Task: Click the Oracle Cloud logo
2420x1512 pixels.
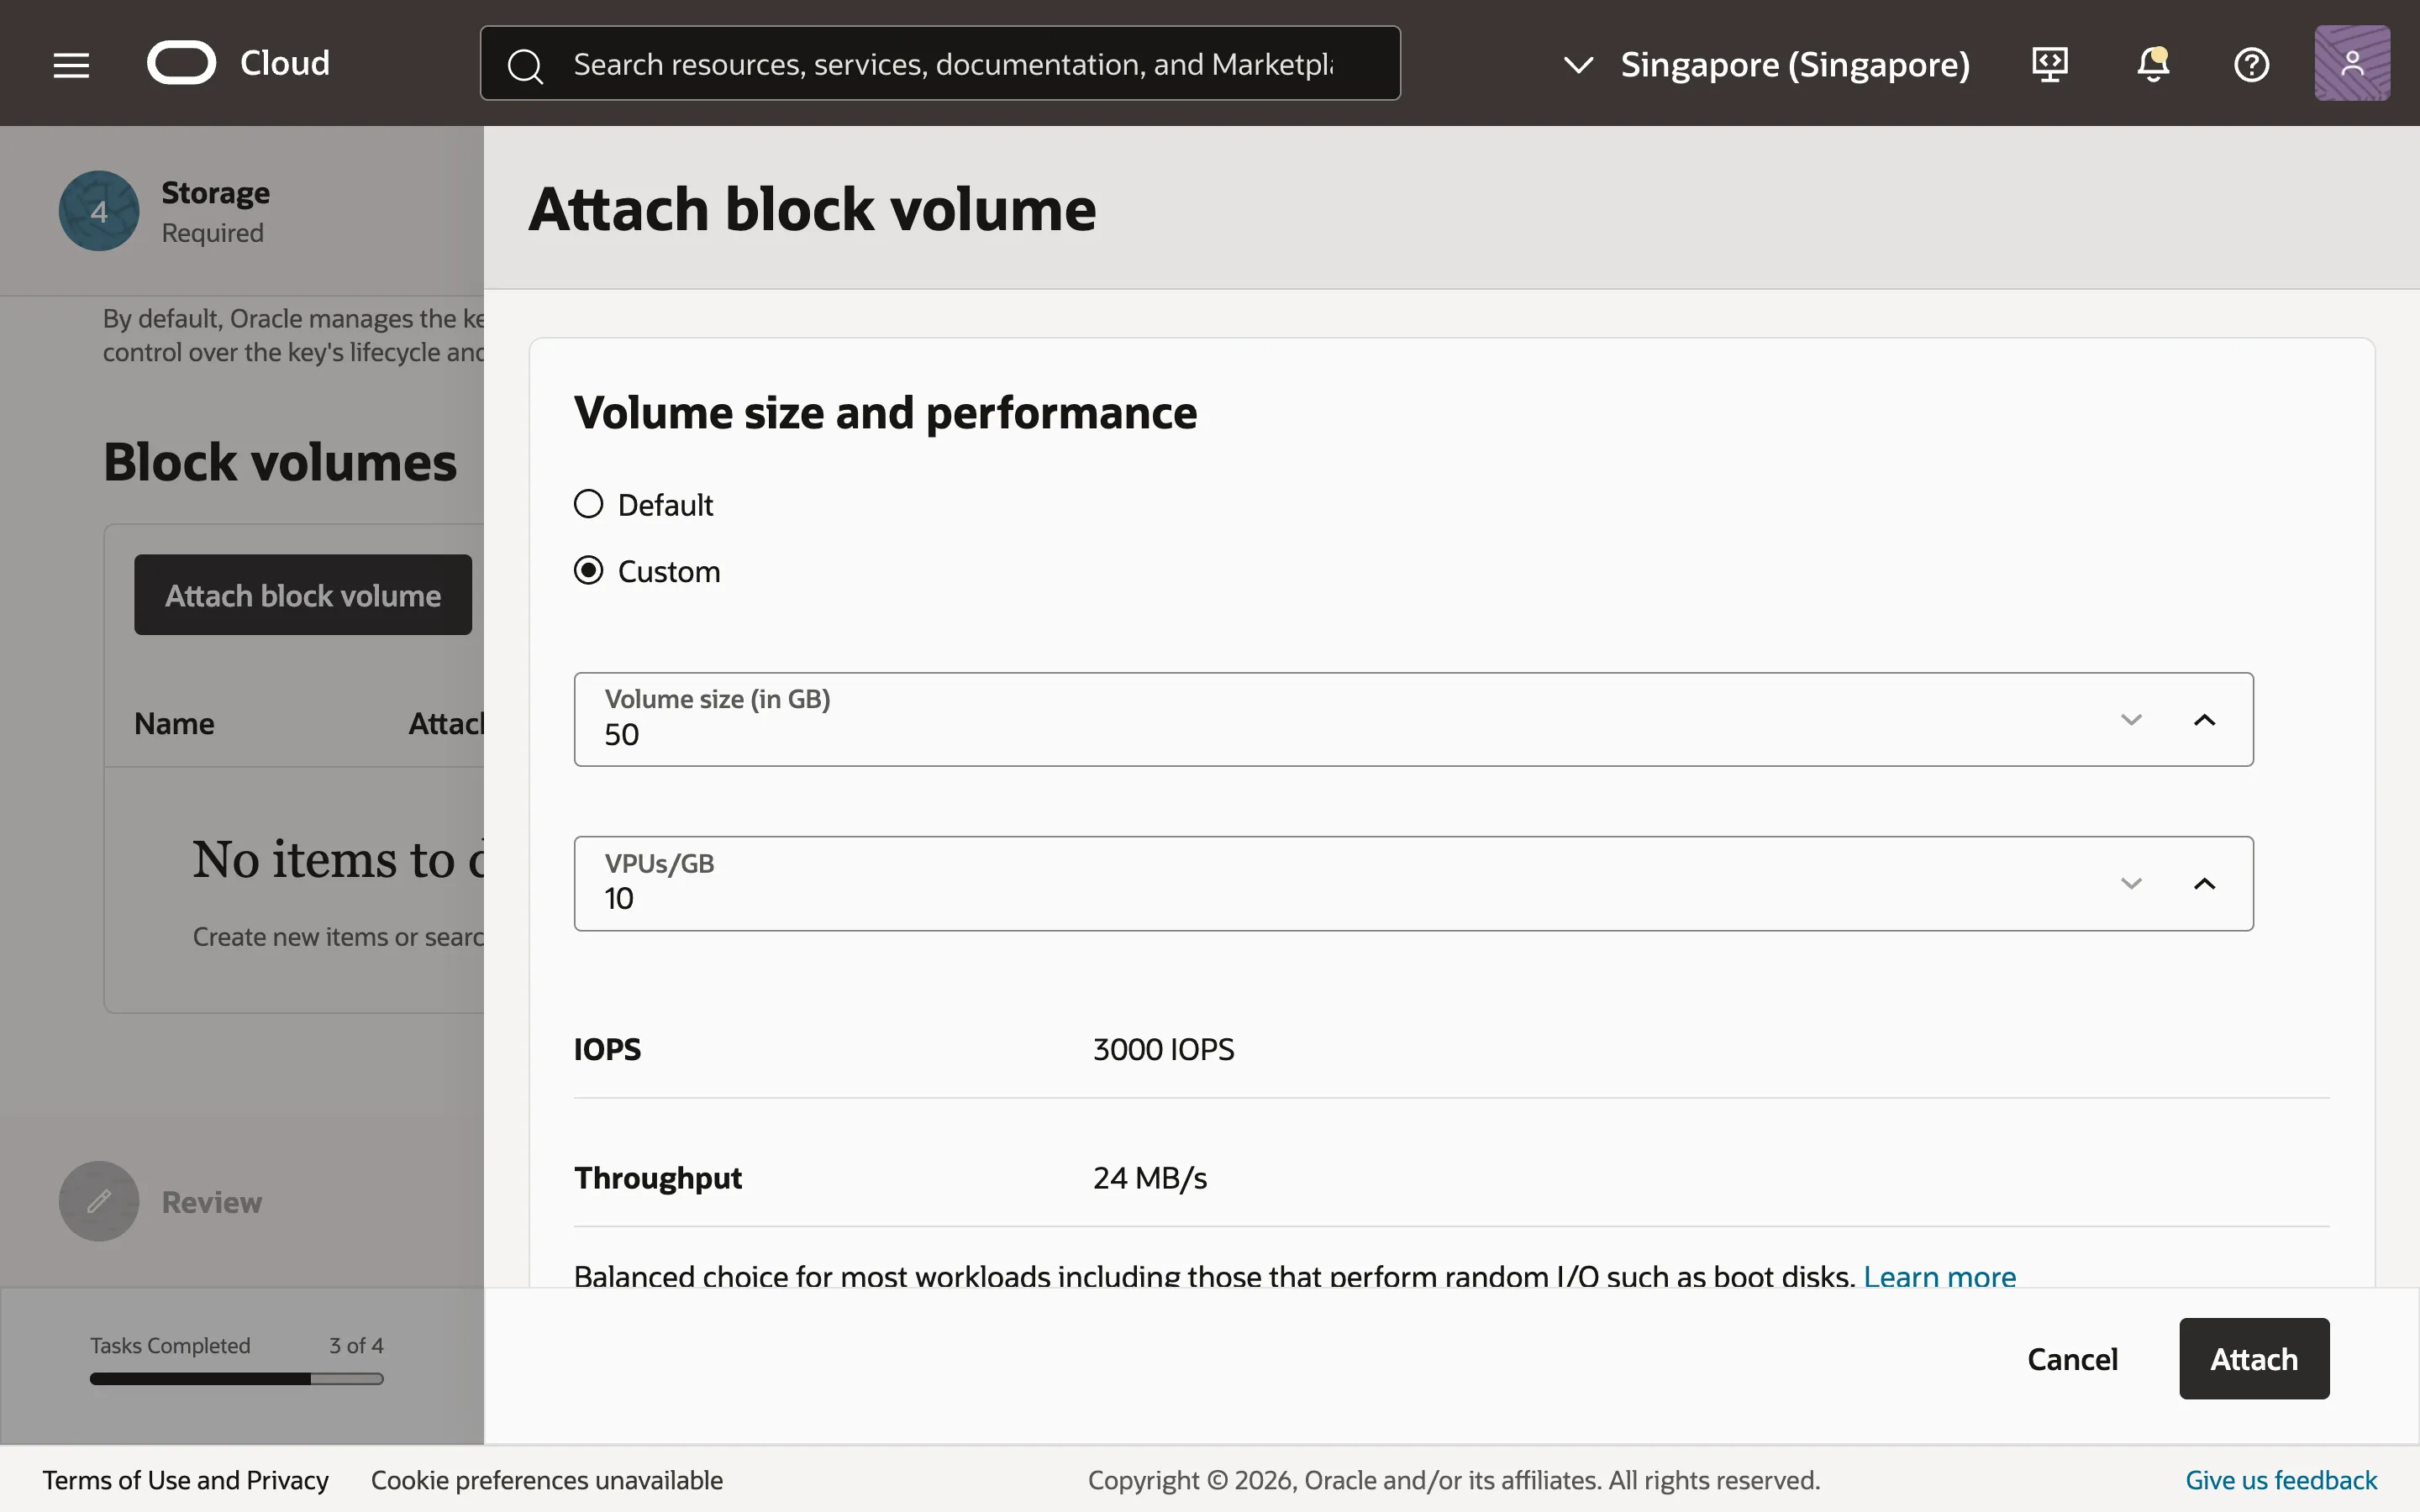Action: [182, 62]
